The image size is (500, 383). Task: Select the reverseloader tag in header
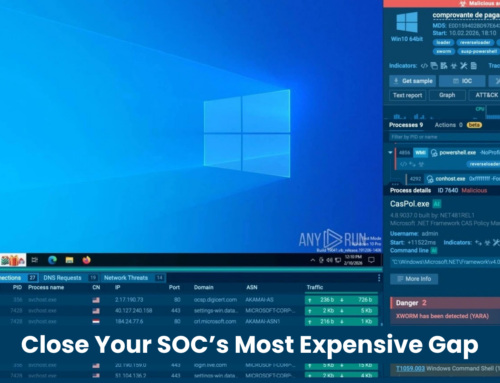point(475,42)
